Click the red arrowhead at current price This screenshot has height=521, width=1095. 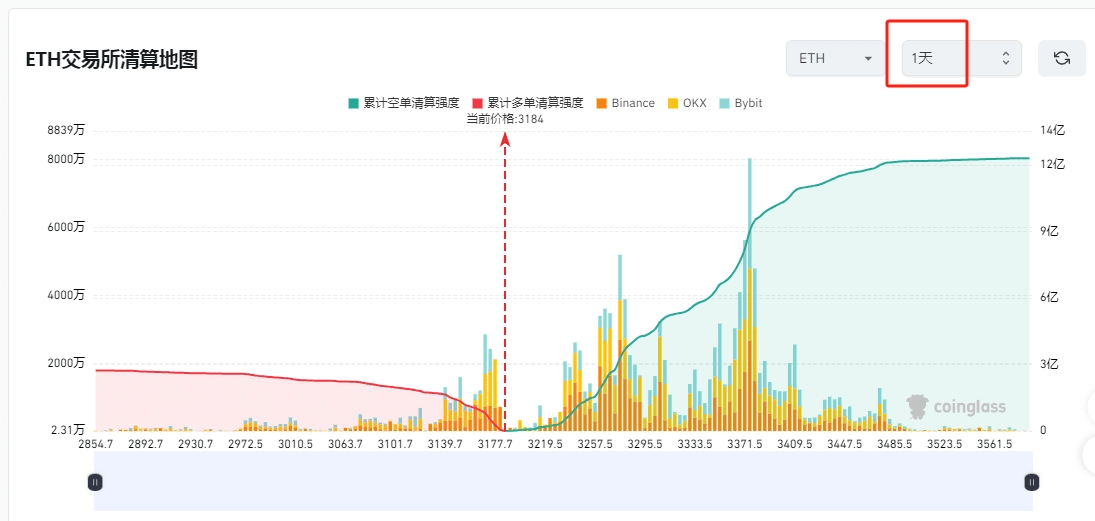tap(505, 139)
